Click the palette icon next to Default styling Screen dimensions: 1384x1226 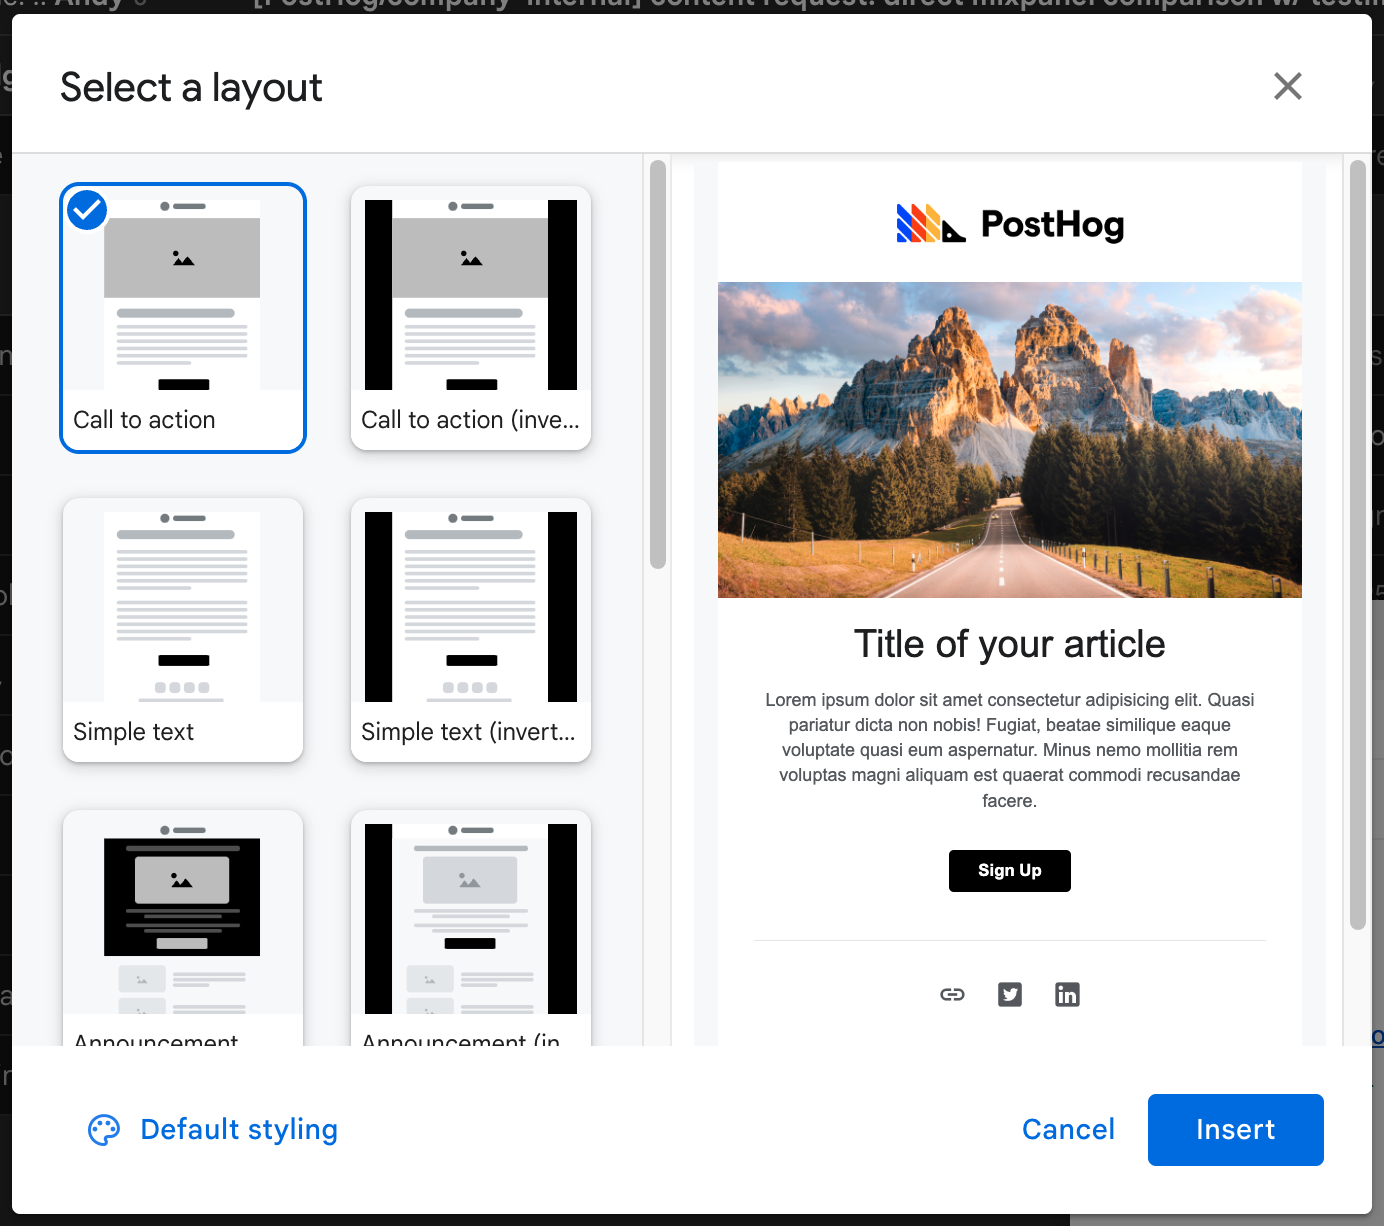pyautogui.click(x=103, y=1130)
